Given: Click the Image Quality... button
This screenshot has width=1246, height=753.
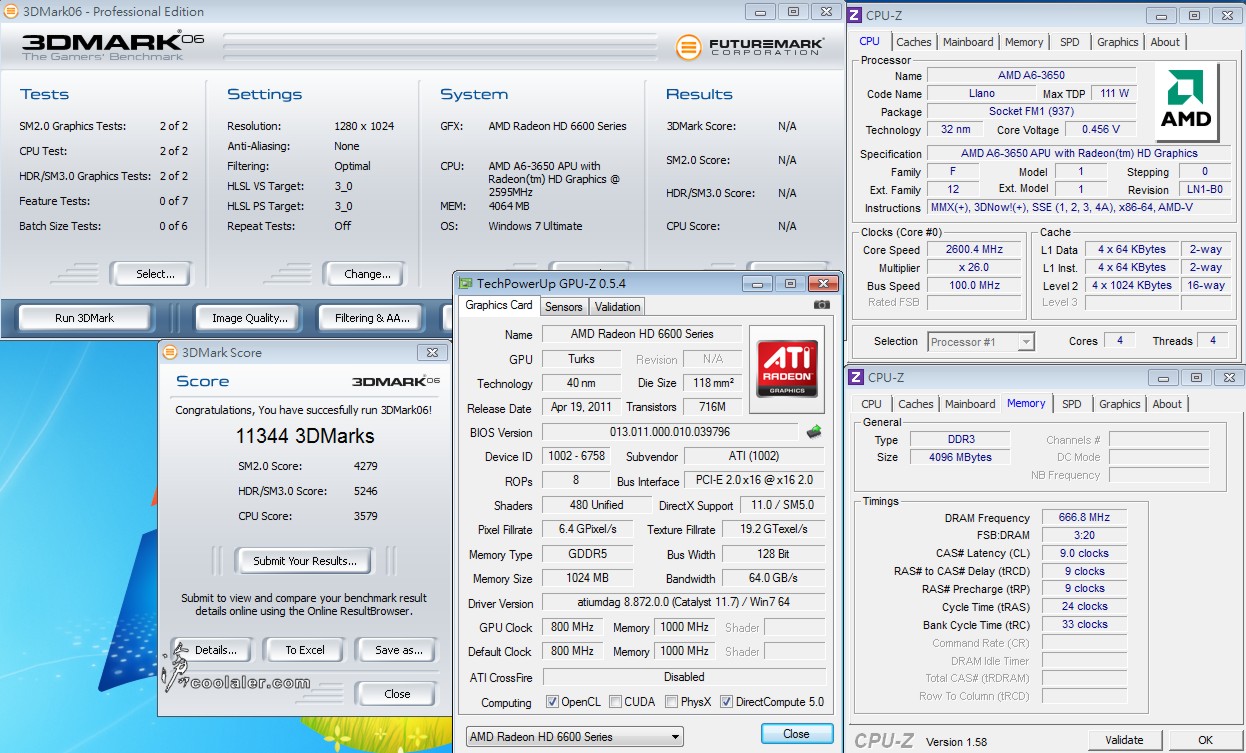Looking at the screenshot, I should click(250, 318).
